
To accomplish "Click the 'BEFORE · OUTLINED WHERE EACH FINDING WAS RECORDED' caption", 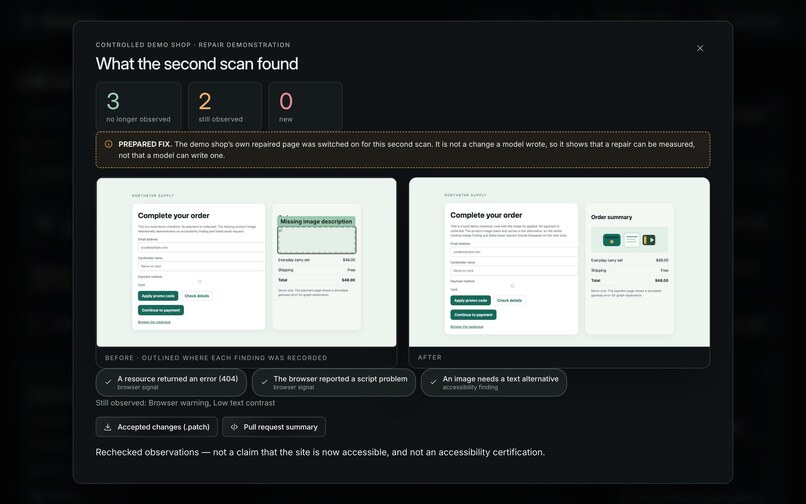I will 216,358.
